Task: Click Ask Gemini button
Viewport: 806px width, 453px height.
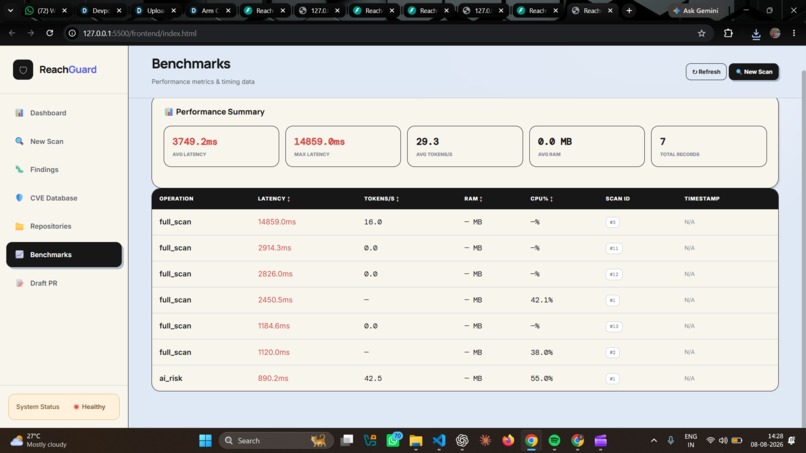Action: click(x=695, y=11)
